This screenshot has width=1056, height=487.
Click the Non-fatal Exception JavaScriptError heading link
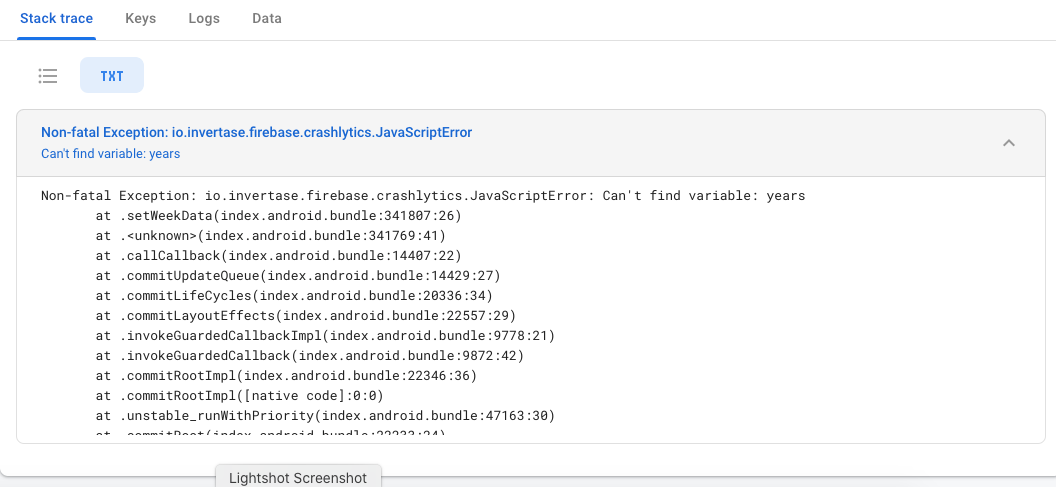click(257, 133)
